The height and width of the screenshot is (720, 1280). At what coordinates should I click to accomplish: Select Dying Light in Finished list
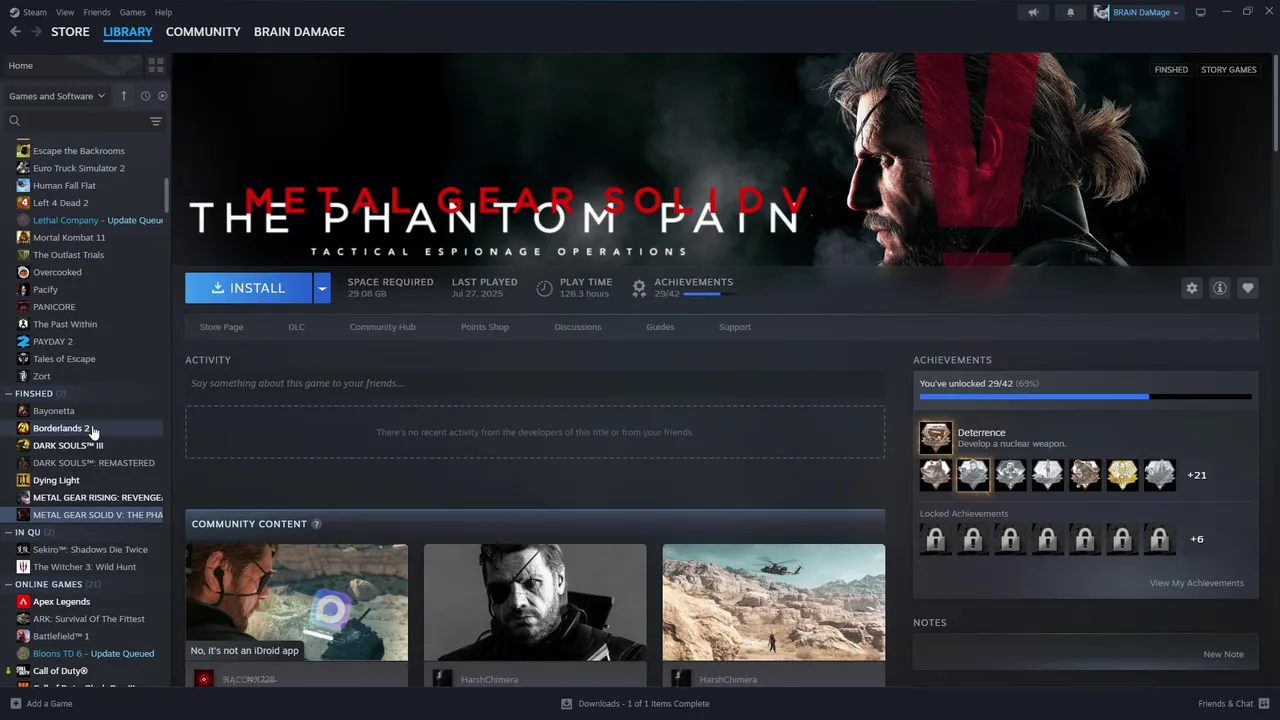click(56, 480)
